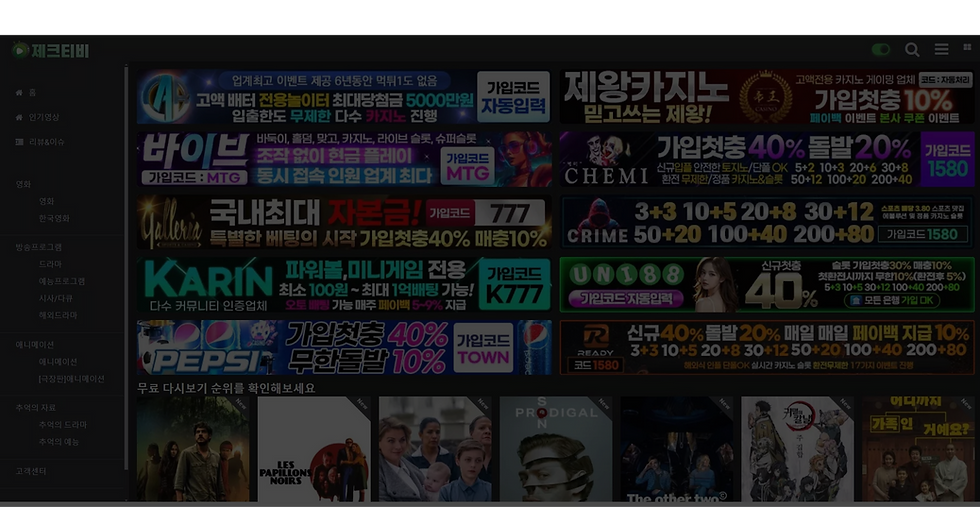Open the anime group illustration poster
This screenshot has width=980, height=507.
click(798, 449)
